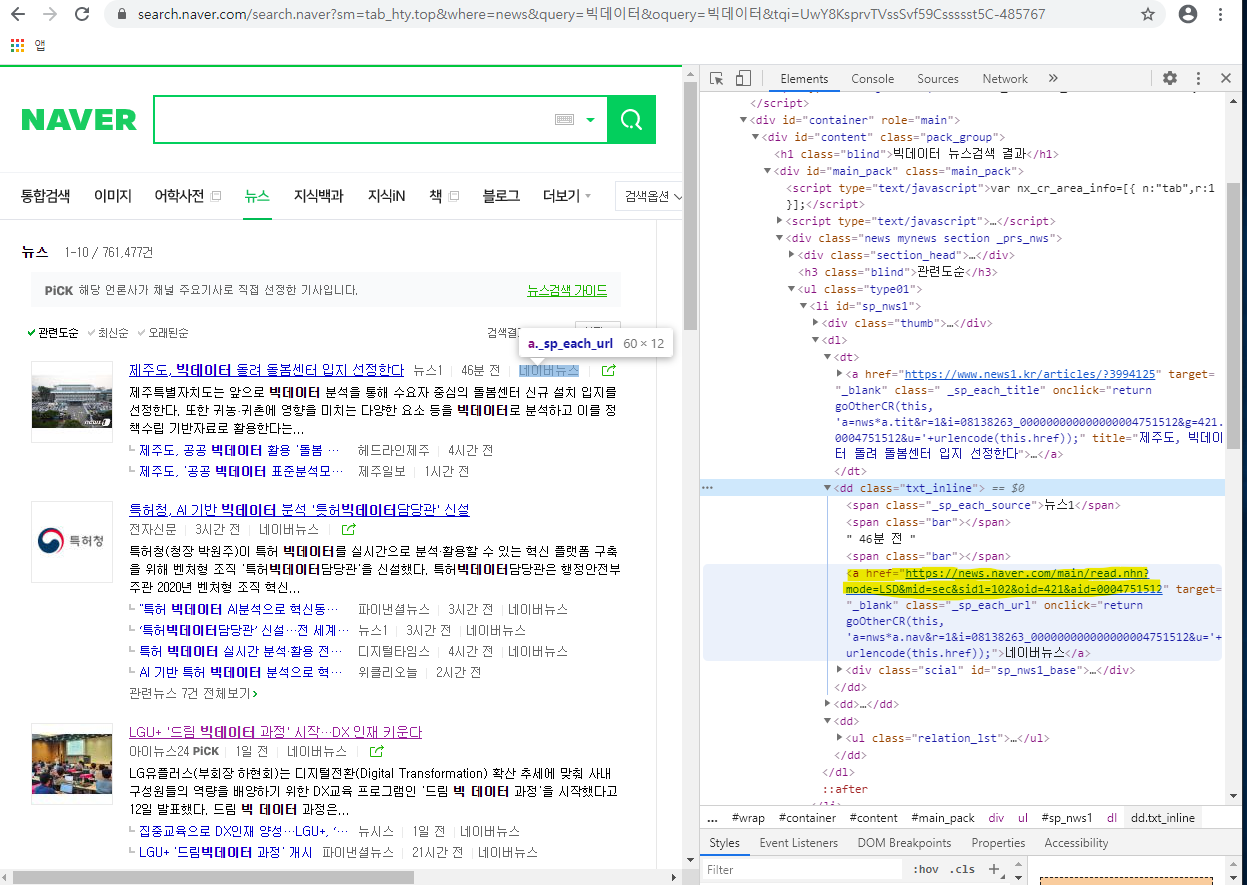
Task: Switch to the Console tab
Action: (872, 79)
